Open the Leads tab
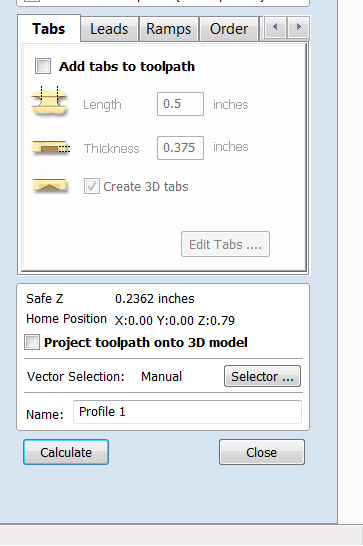363x546 pixels. 109,29
